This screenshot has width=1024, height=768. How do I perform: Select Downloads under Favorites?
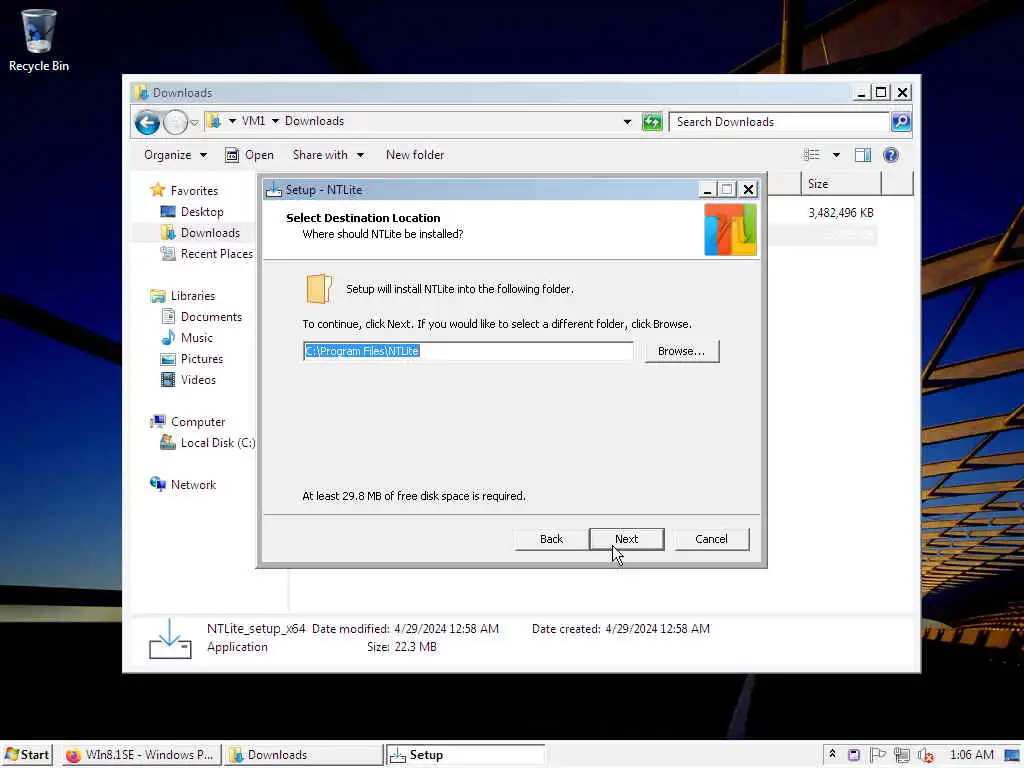[x=200, y=232]
